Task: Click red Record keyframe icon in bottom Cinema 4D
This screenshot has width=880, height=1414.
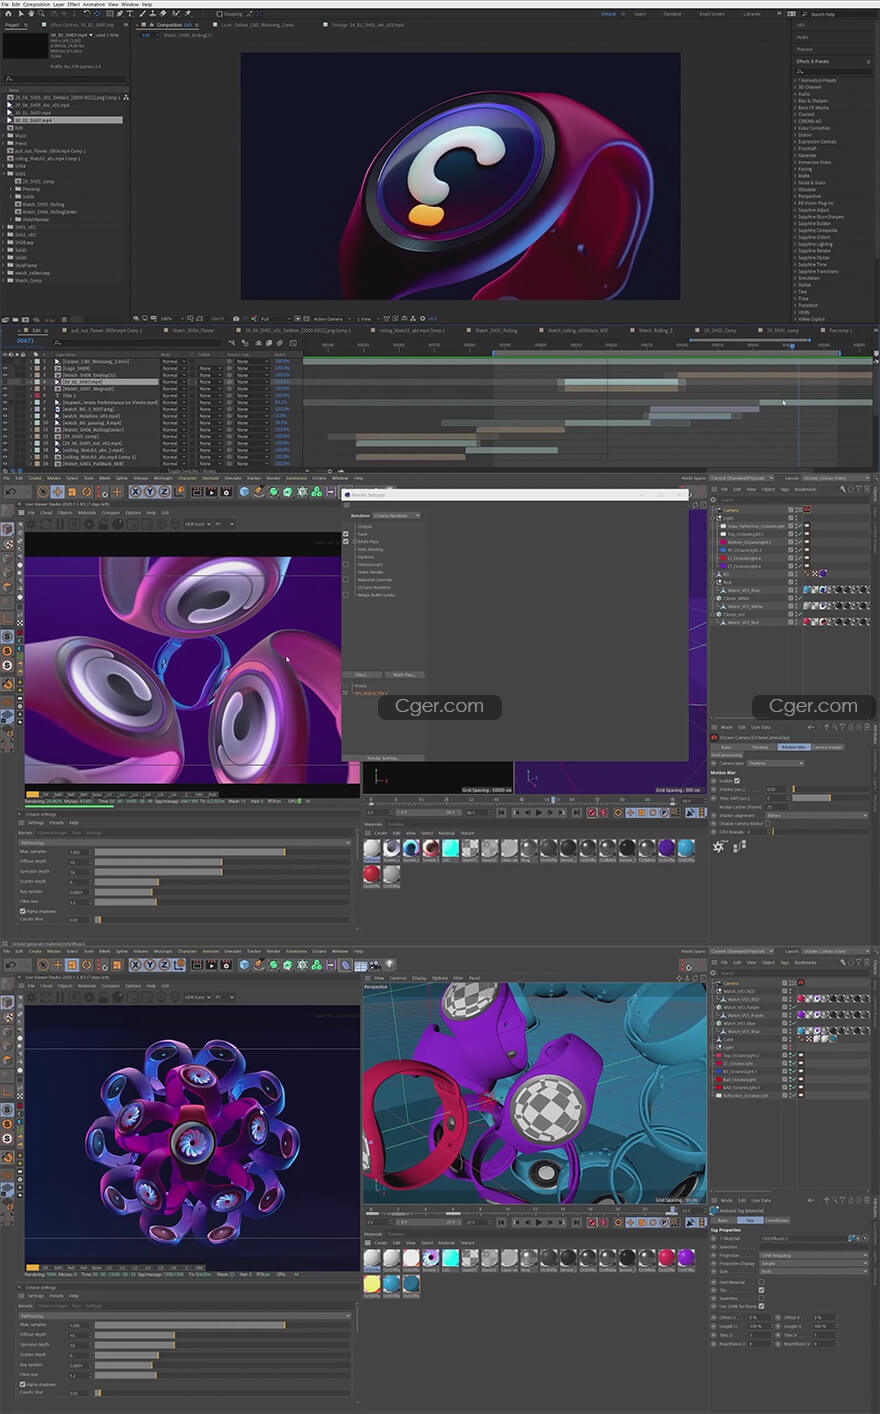Action: coord(592,1222)
